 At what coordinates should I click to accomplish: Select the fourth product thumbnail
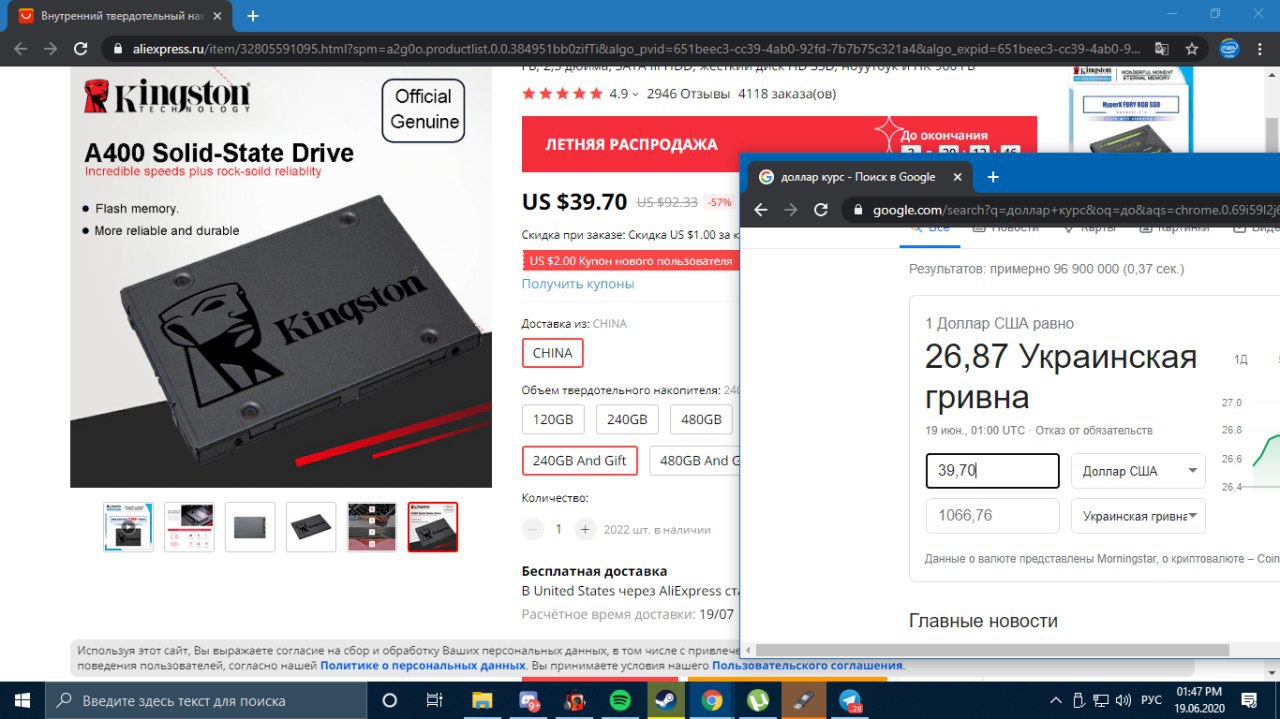pyautogui.click(x=311, y=527)
